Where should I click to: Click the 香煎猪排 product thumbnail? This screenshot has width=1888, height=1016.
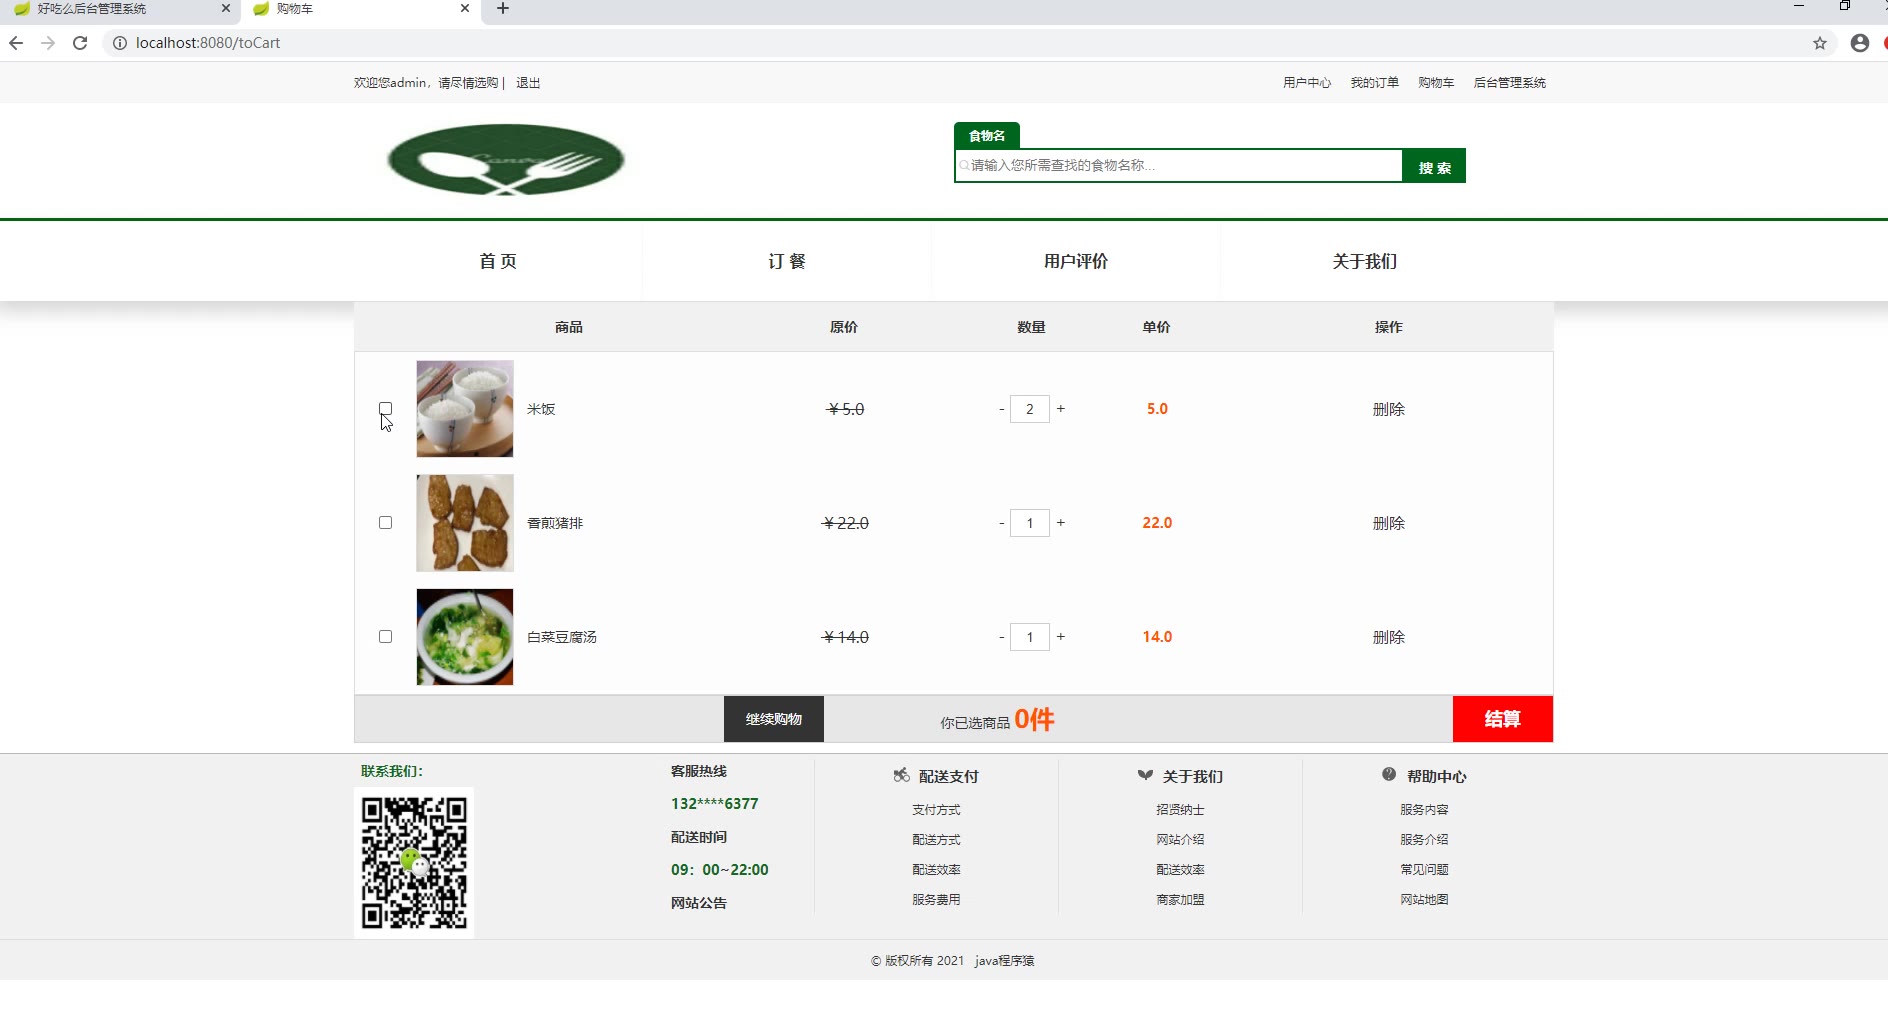(x=465, y=523)
